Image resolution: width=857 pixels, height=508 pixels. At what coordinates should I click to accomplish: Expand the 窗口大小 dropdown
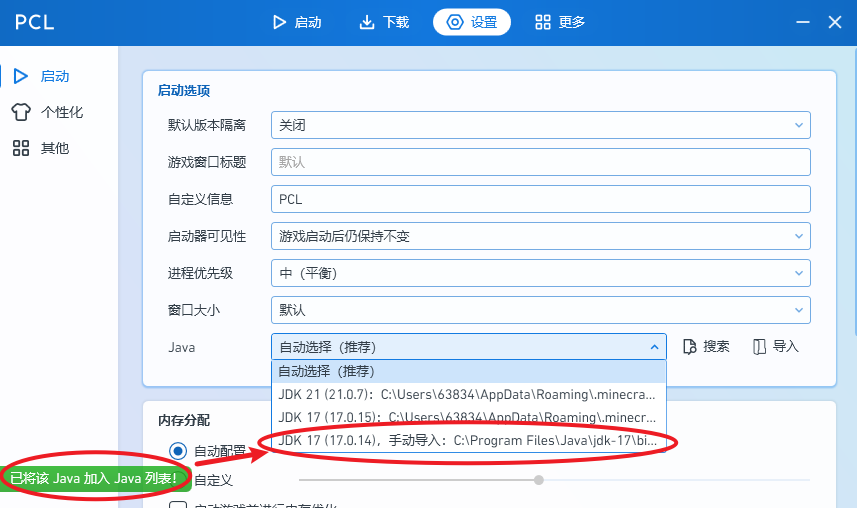click(541, 310)
